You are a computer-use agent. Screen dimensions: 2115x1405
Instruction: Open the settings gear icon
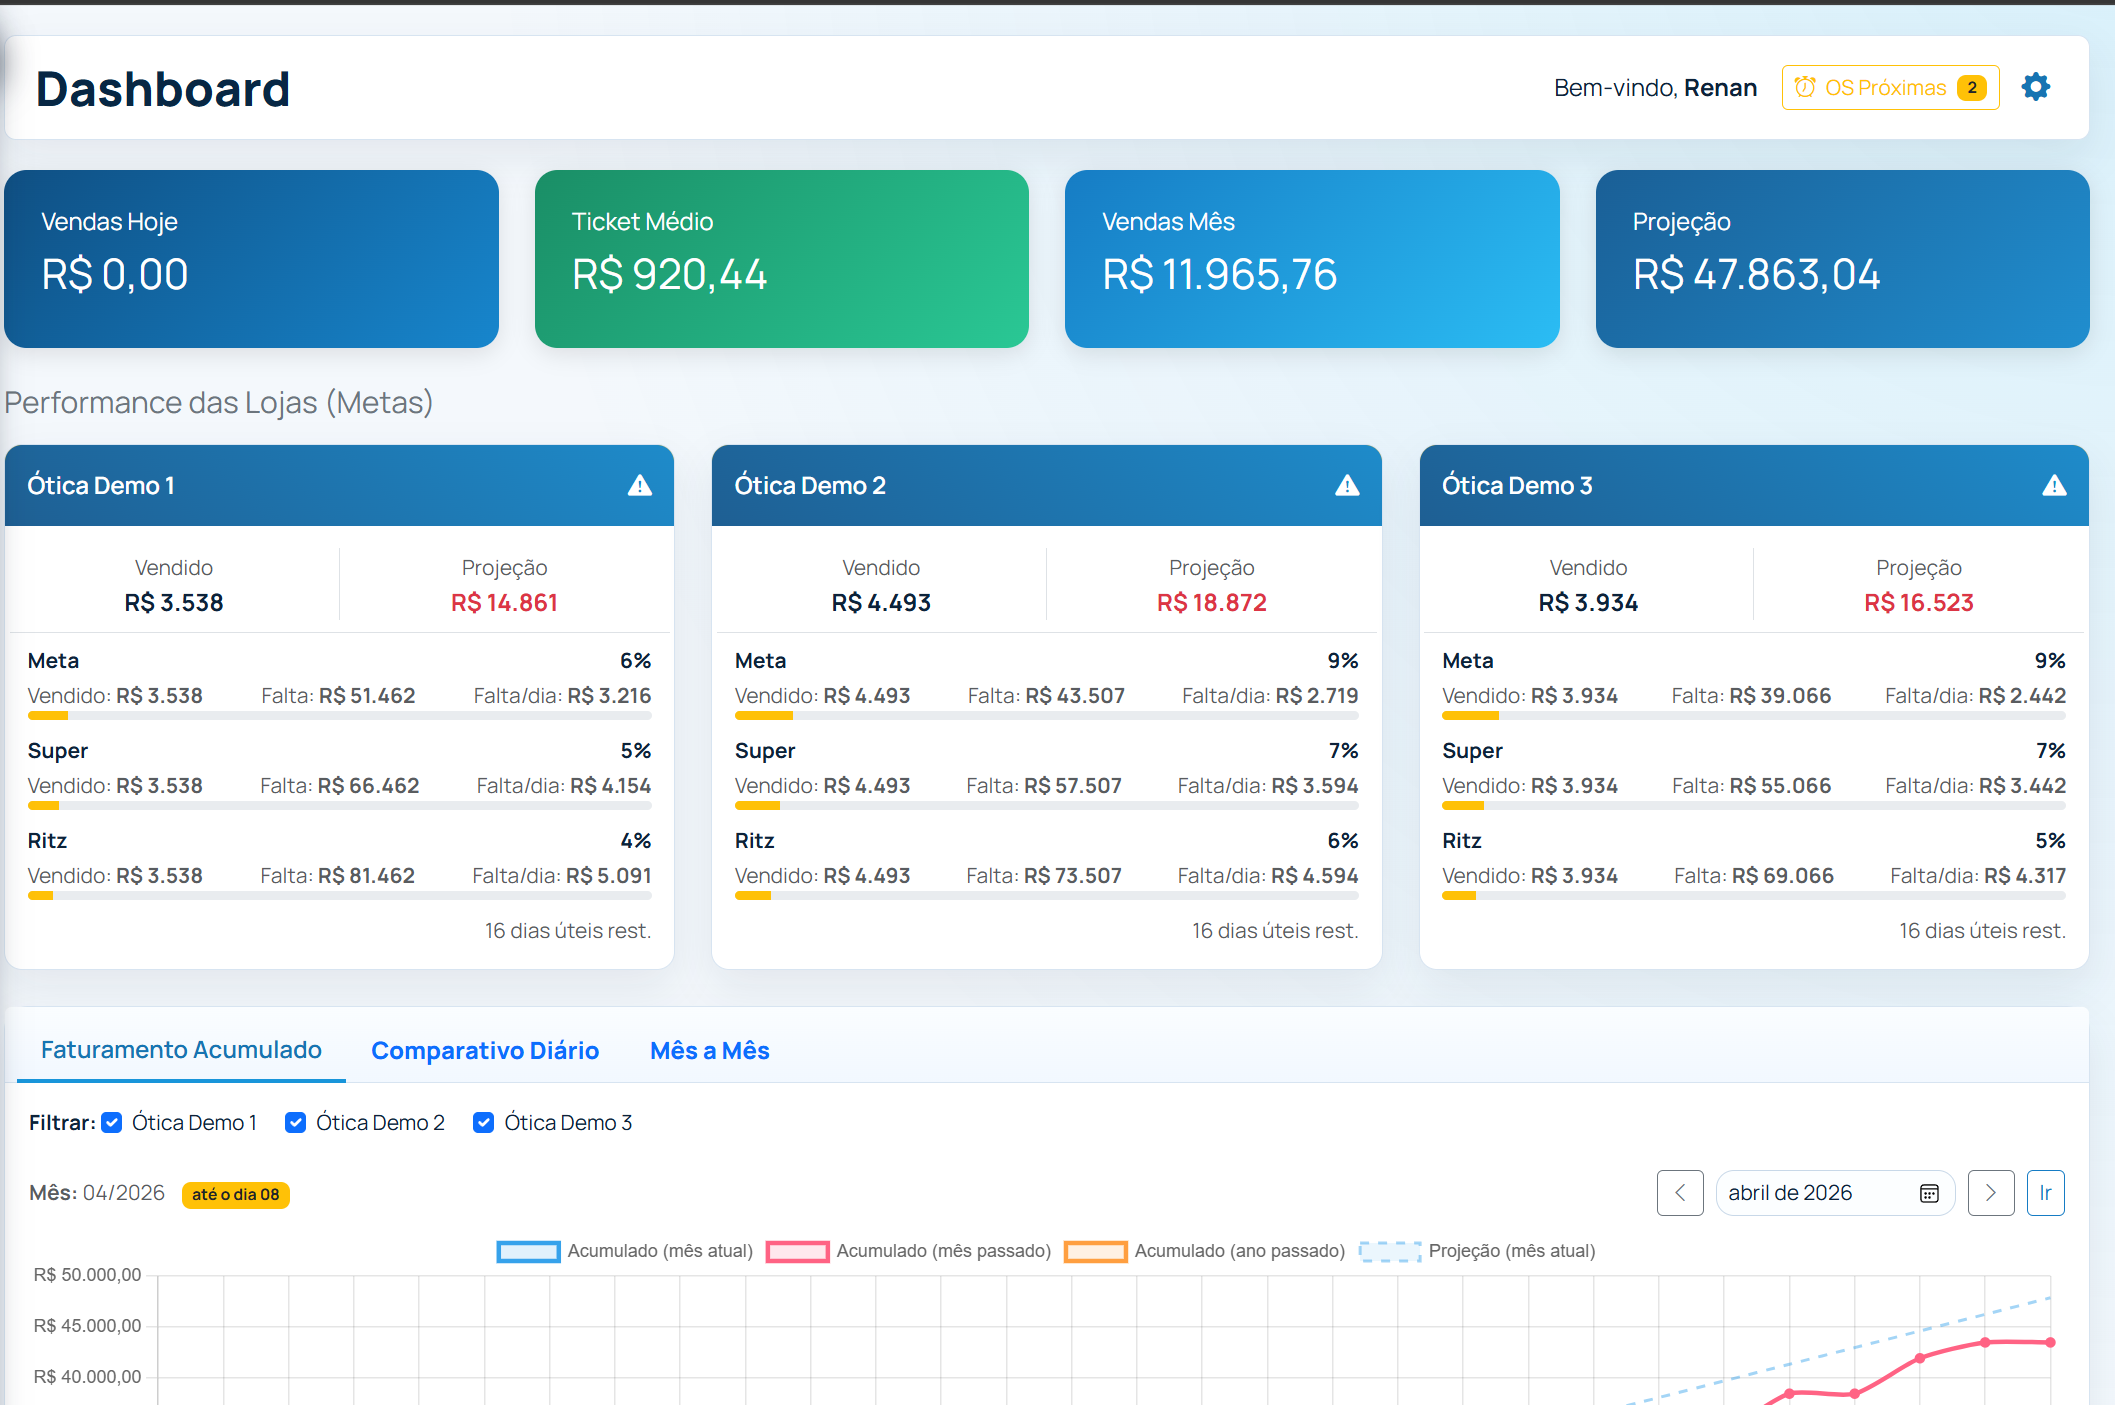2037,87
